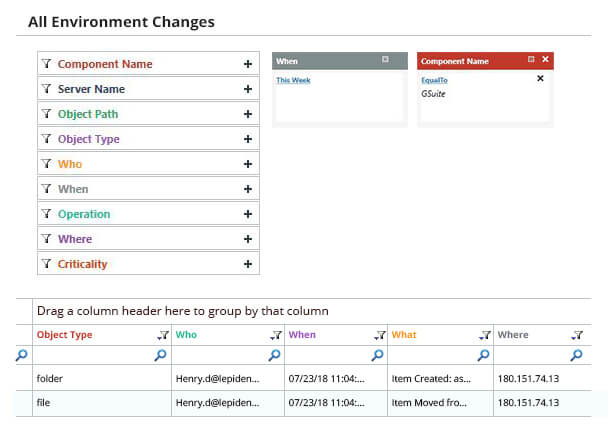The height and width of the screenshot is (430, 612).
Task: Open filter dropdown on Object Type column
Action: (x=163, y=335)
